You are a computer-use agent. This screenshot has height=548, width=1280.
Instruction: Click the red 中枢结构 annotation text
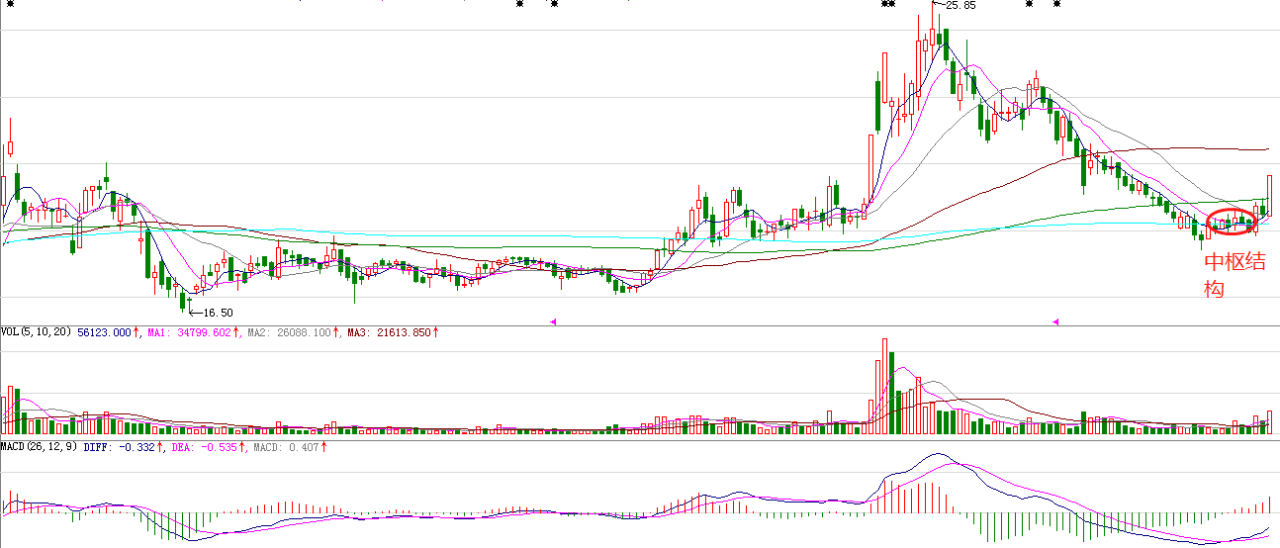point(1232,276)
